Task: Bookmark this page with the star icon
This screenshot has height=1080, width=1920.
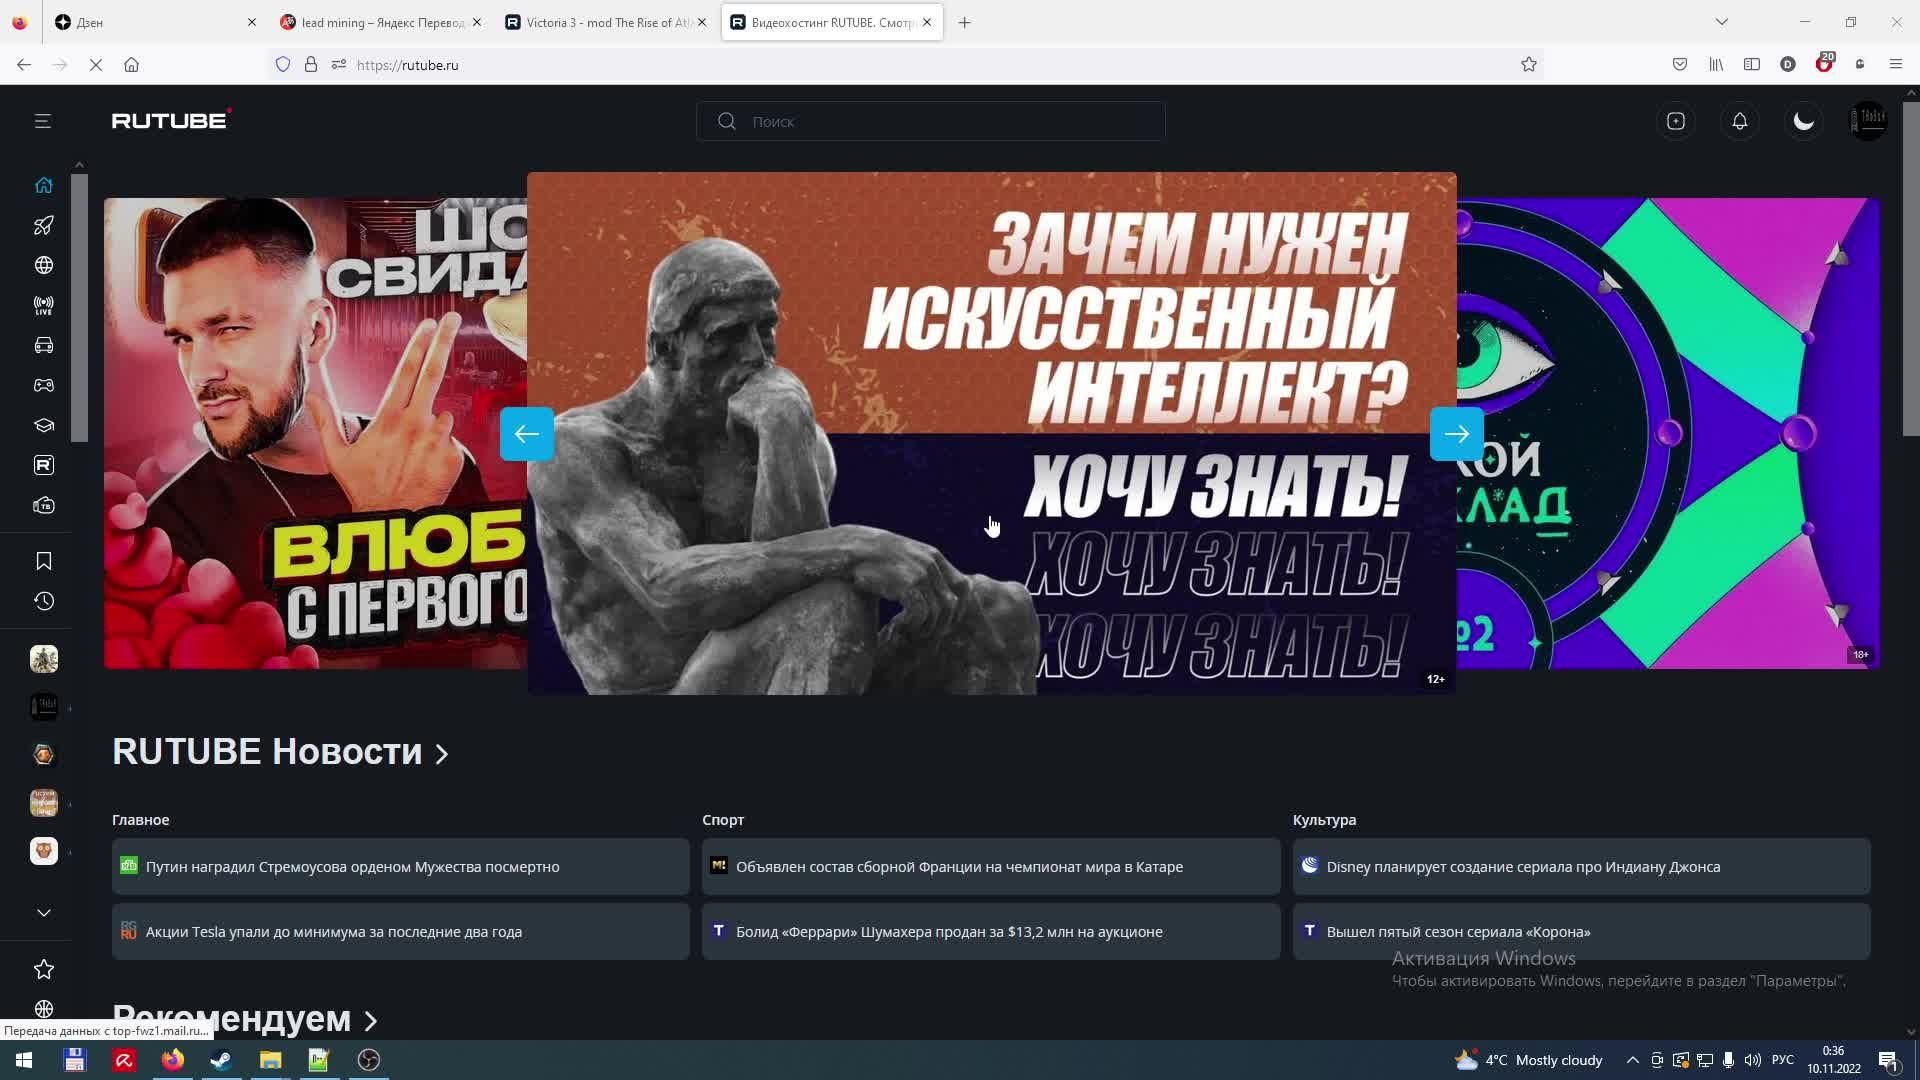Action: 1528,65
